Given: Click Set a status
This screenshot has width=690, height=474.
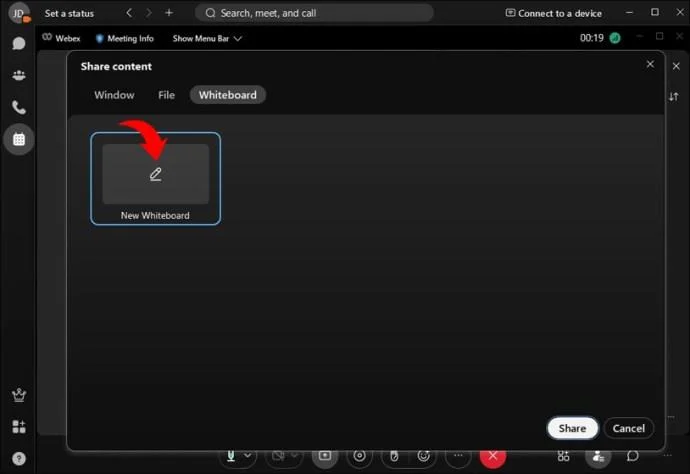Looking at the screenshot, I should 69,13.
